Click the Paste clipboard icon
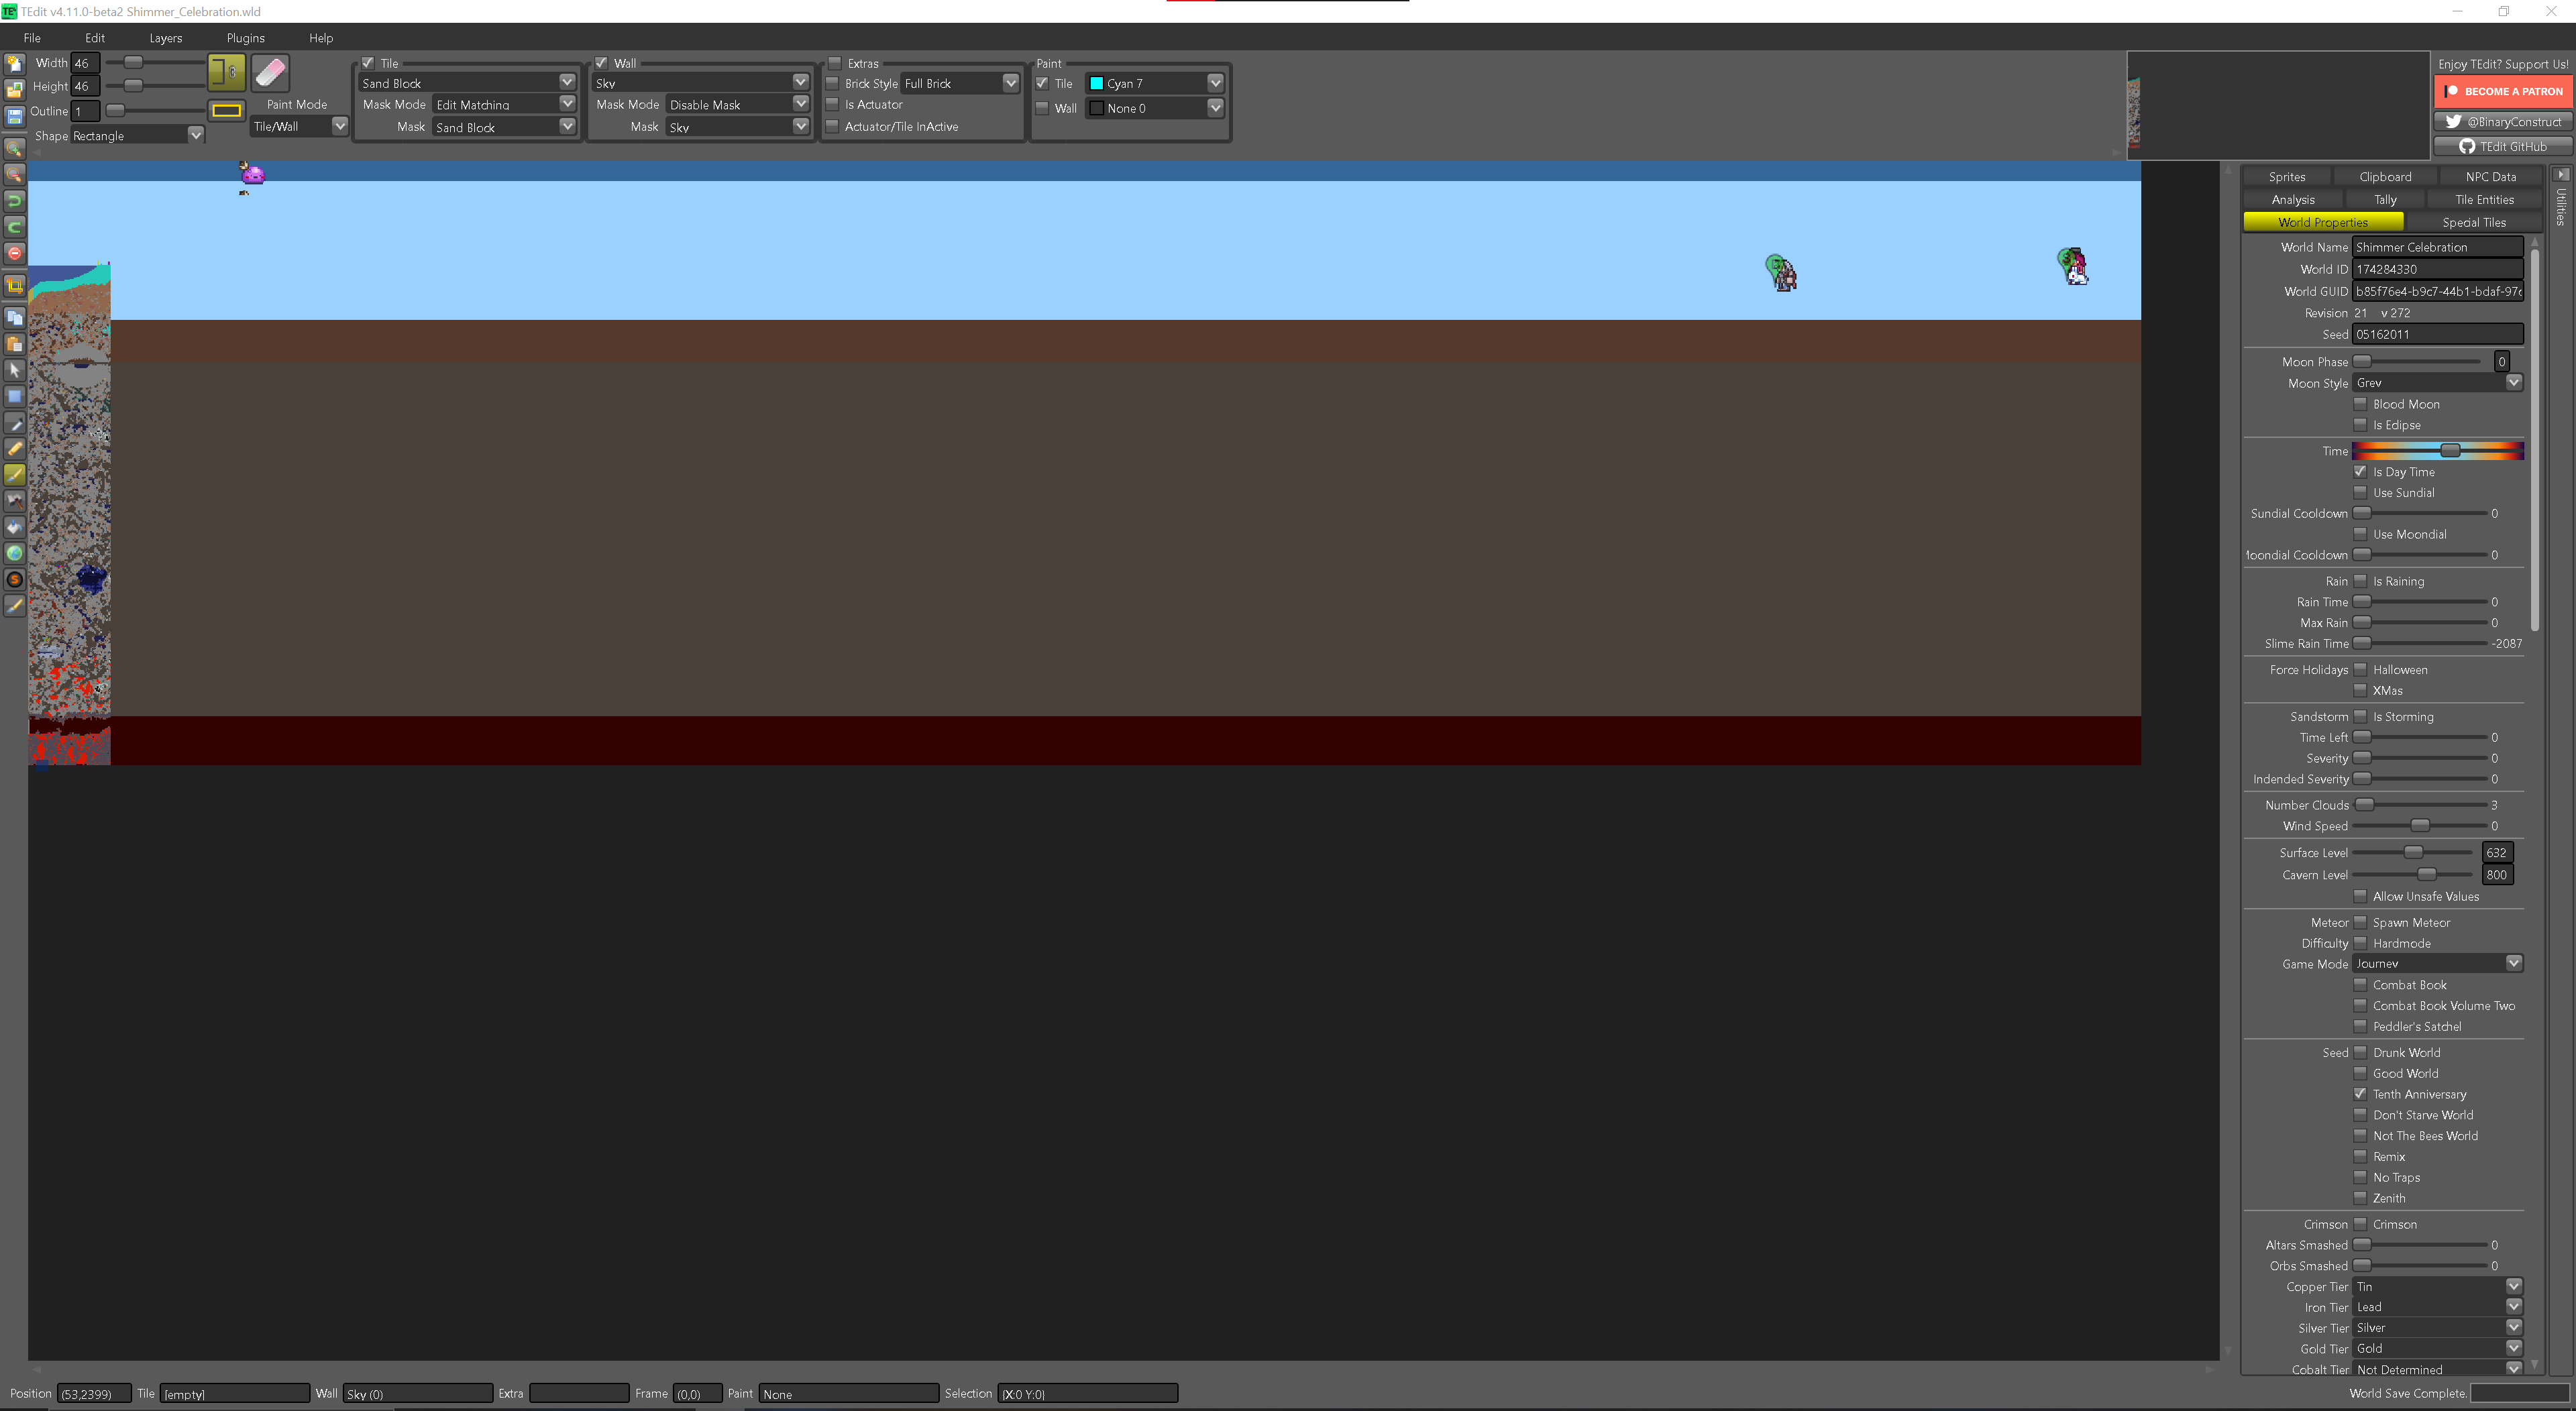The width and height of the screenshot is (2576, 1411). click(15, 344)
